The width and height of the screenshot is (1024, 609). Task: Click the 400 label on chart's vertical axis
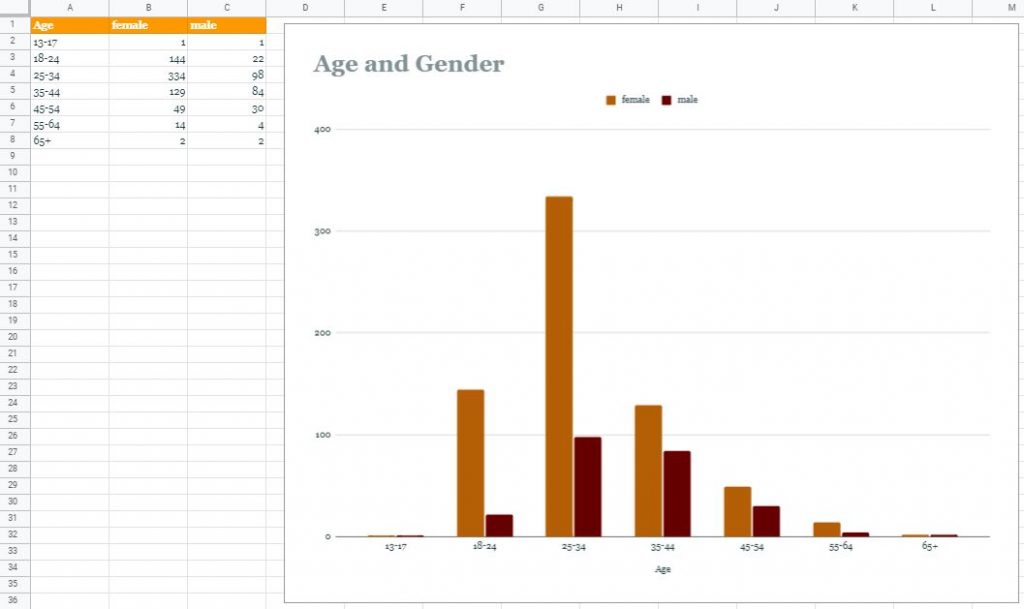(x=323, y=129)
